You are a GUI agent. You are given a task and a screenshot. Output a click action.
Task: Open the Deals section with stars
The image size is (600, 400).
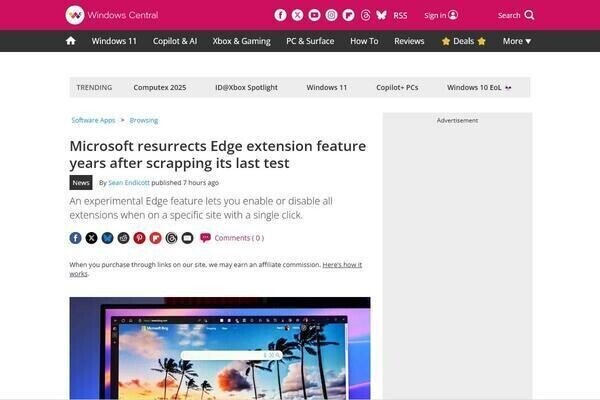pyautogui.click(x=463, y=41)
